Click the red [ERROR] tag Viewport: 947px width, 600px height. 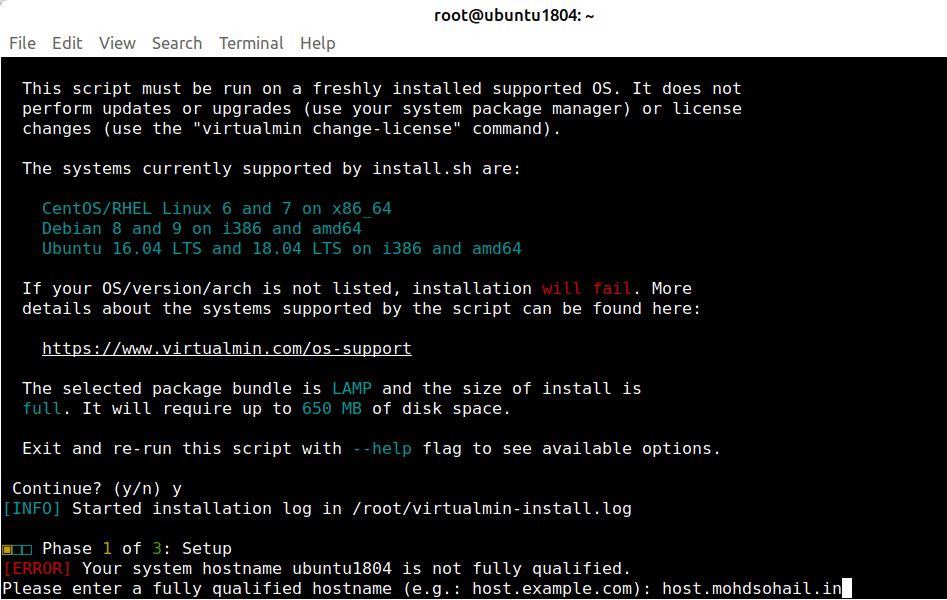(37, 569)
